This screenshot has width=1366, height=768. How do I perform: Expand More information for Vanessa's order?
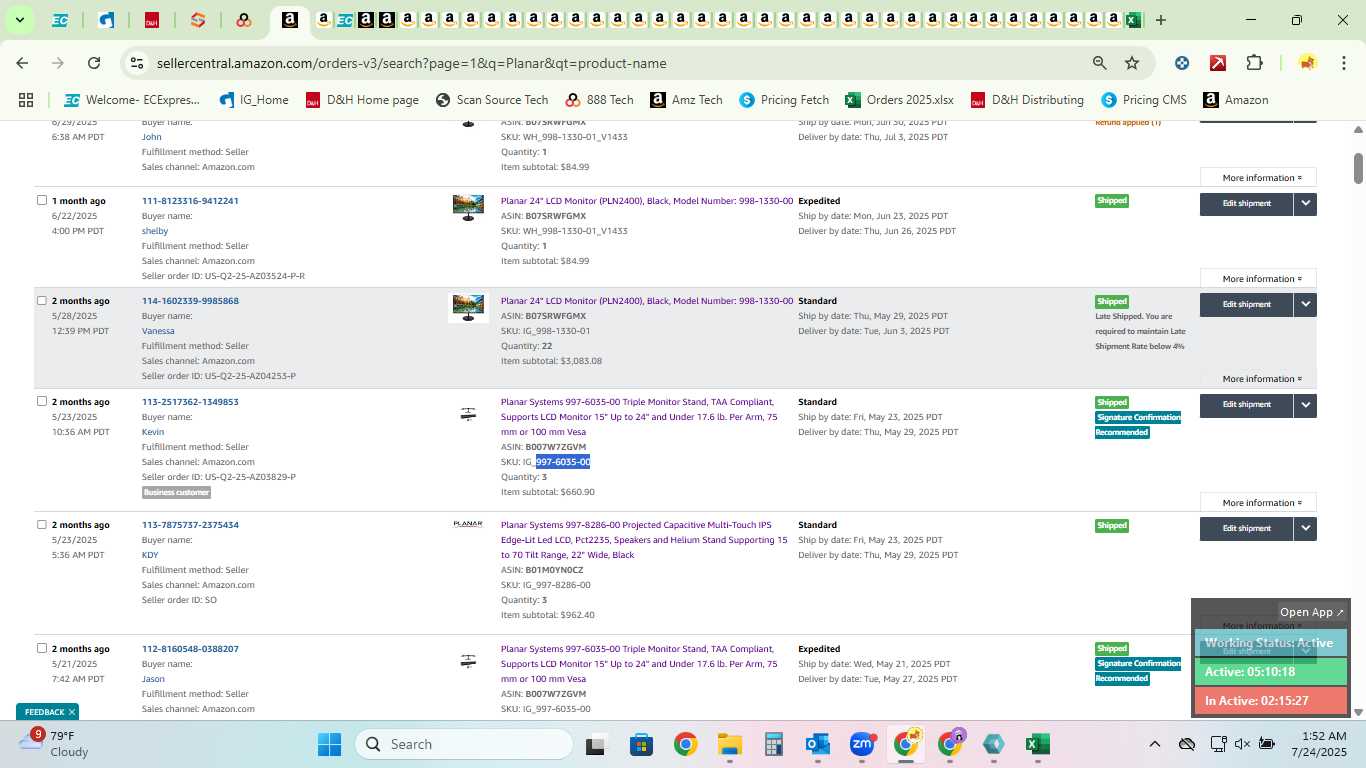(1258, 379)
